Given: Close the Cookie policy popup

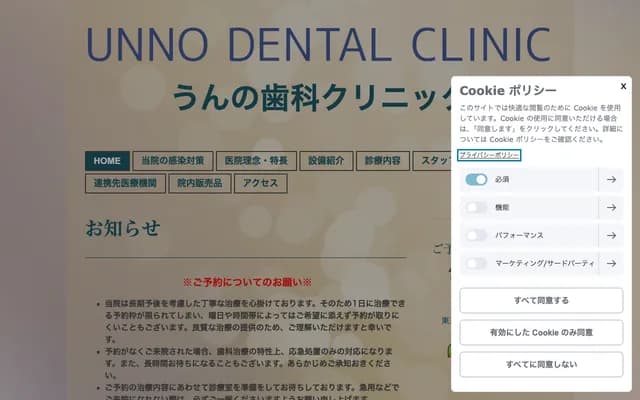Looking at the screenshot, I should pyautogui.click(x=623, y=86).
